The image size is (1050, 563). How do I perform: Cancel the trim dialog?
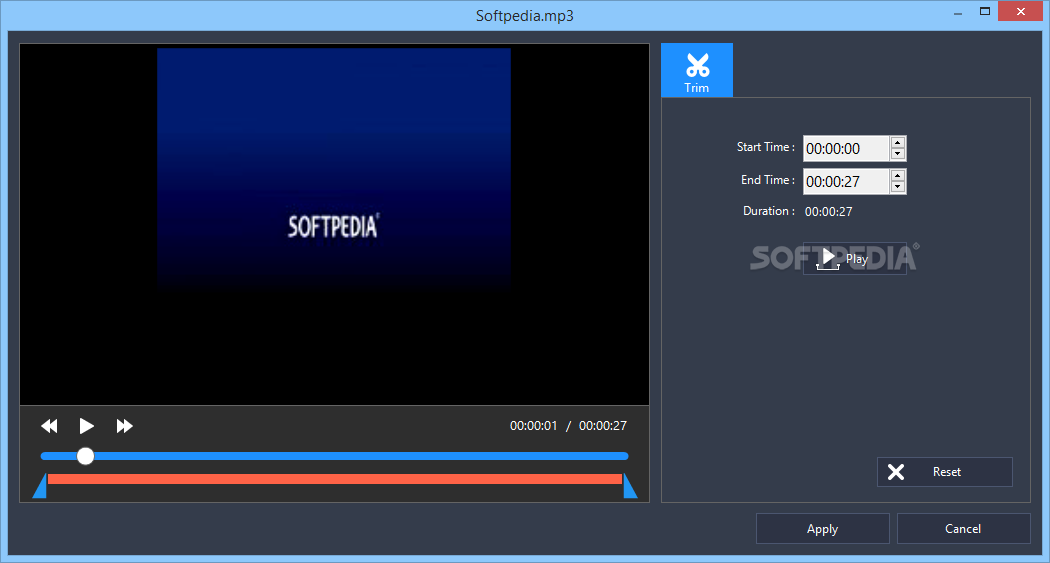pyautogui.click(x=963, y=529)
